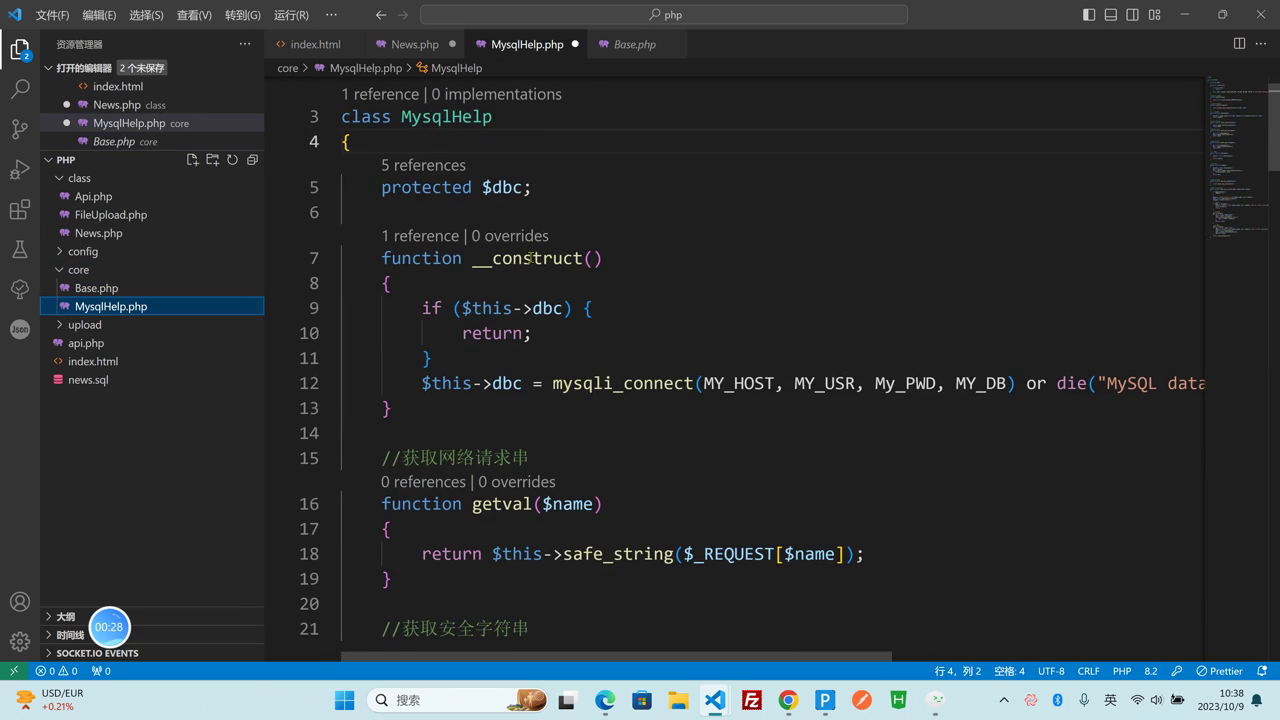
Task: Open the View menu
Action: click(194, 15)
